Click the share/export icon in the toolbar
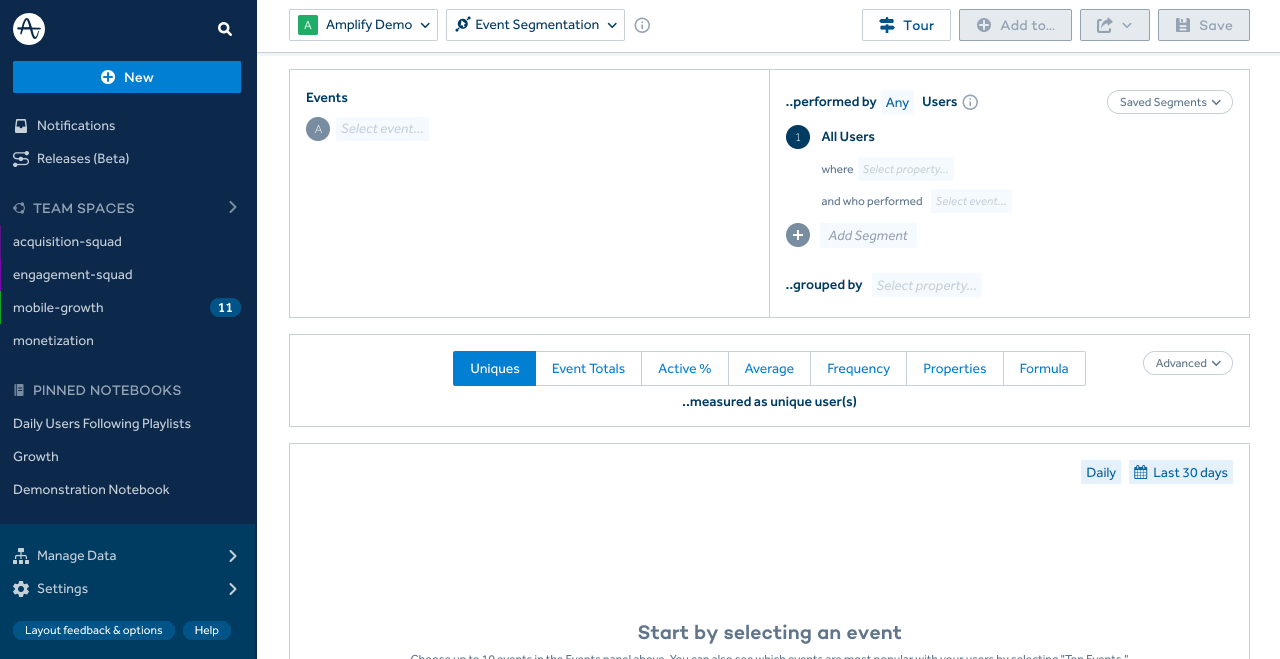This screenshot has width=1280, height=659. point(1107,24)
